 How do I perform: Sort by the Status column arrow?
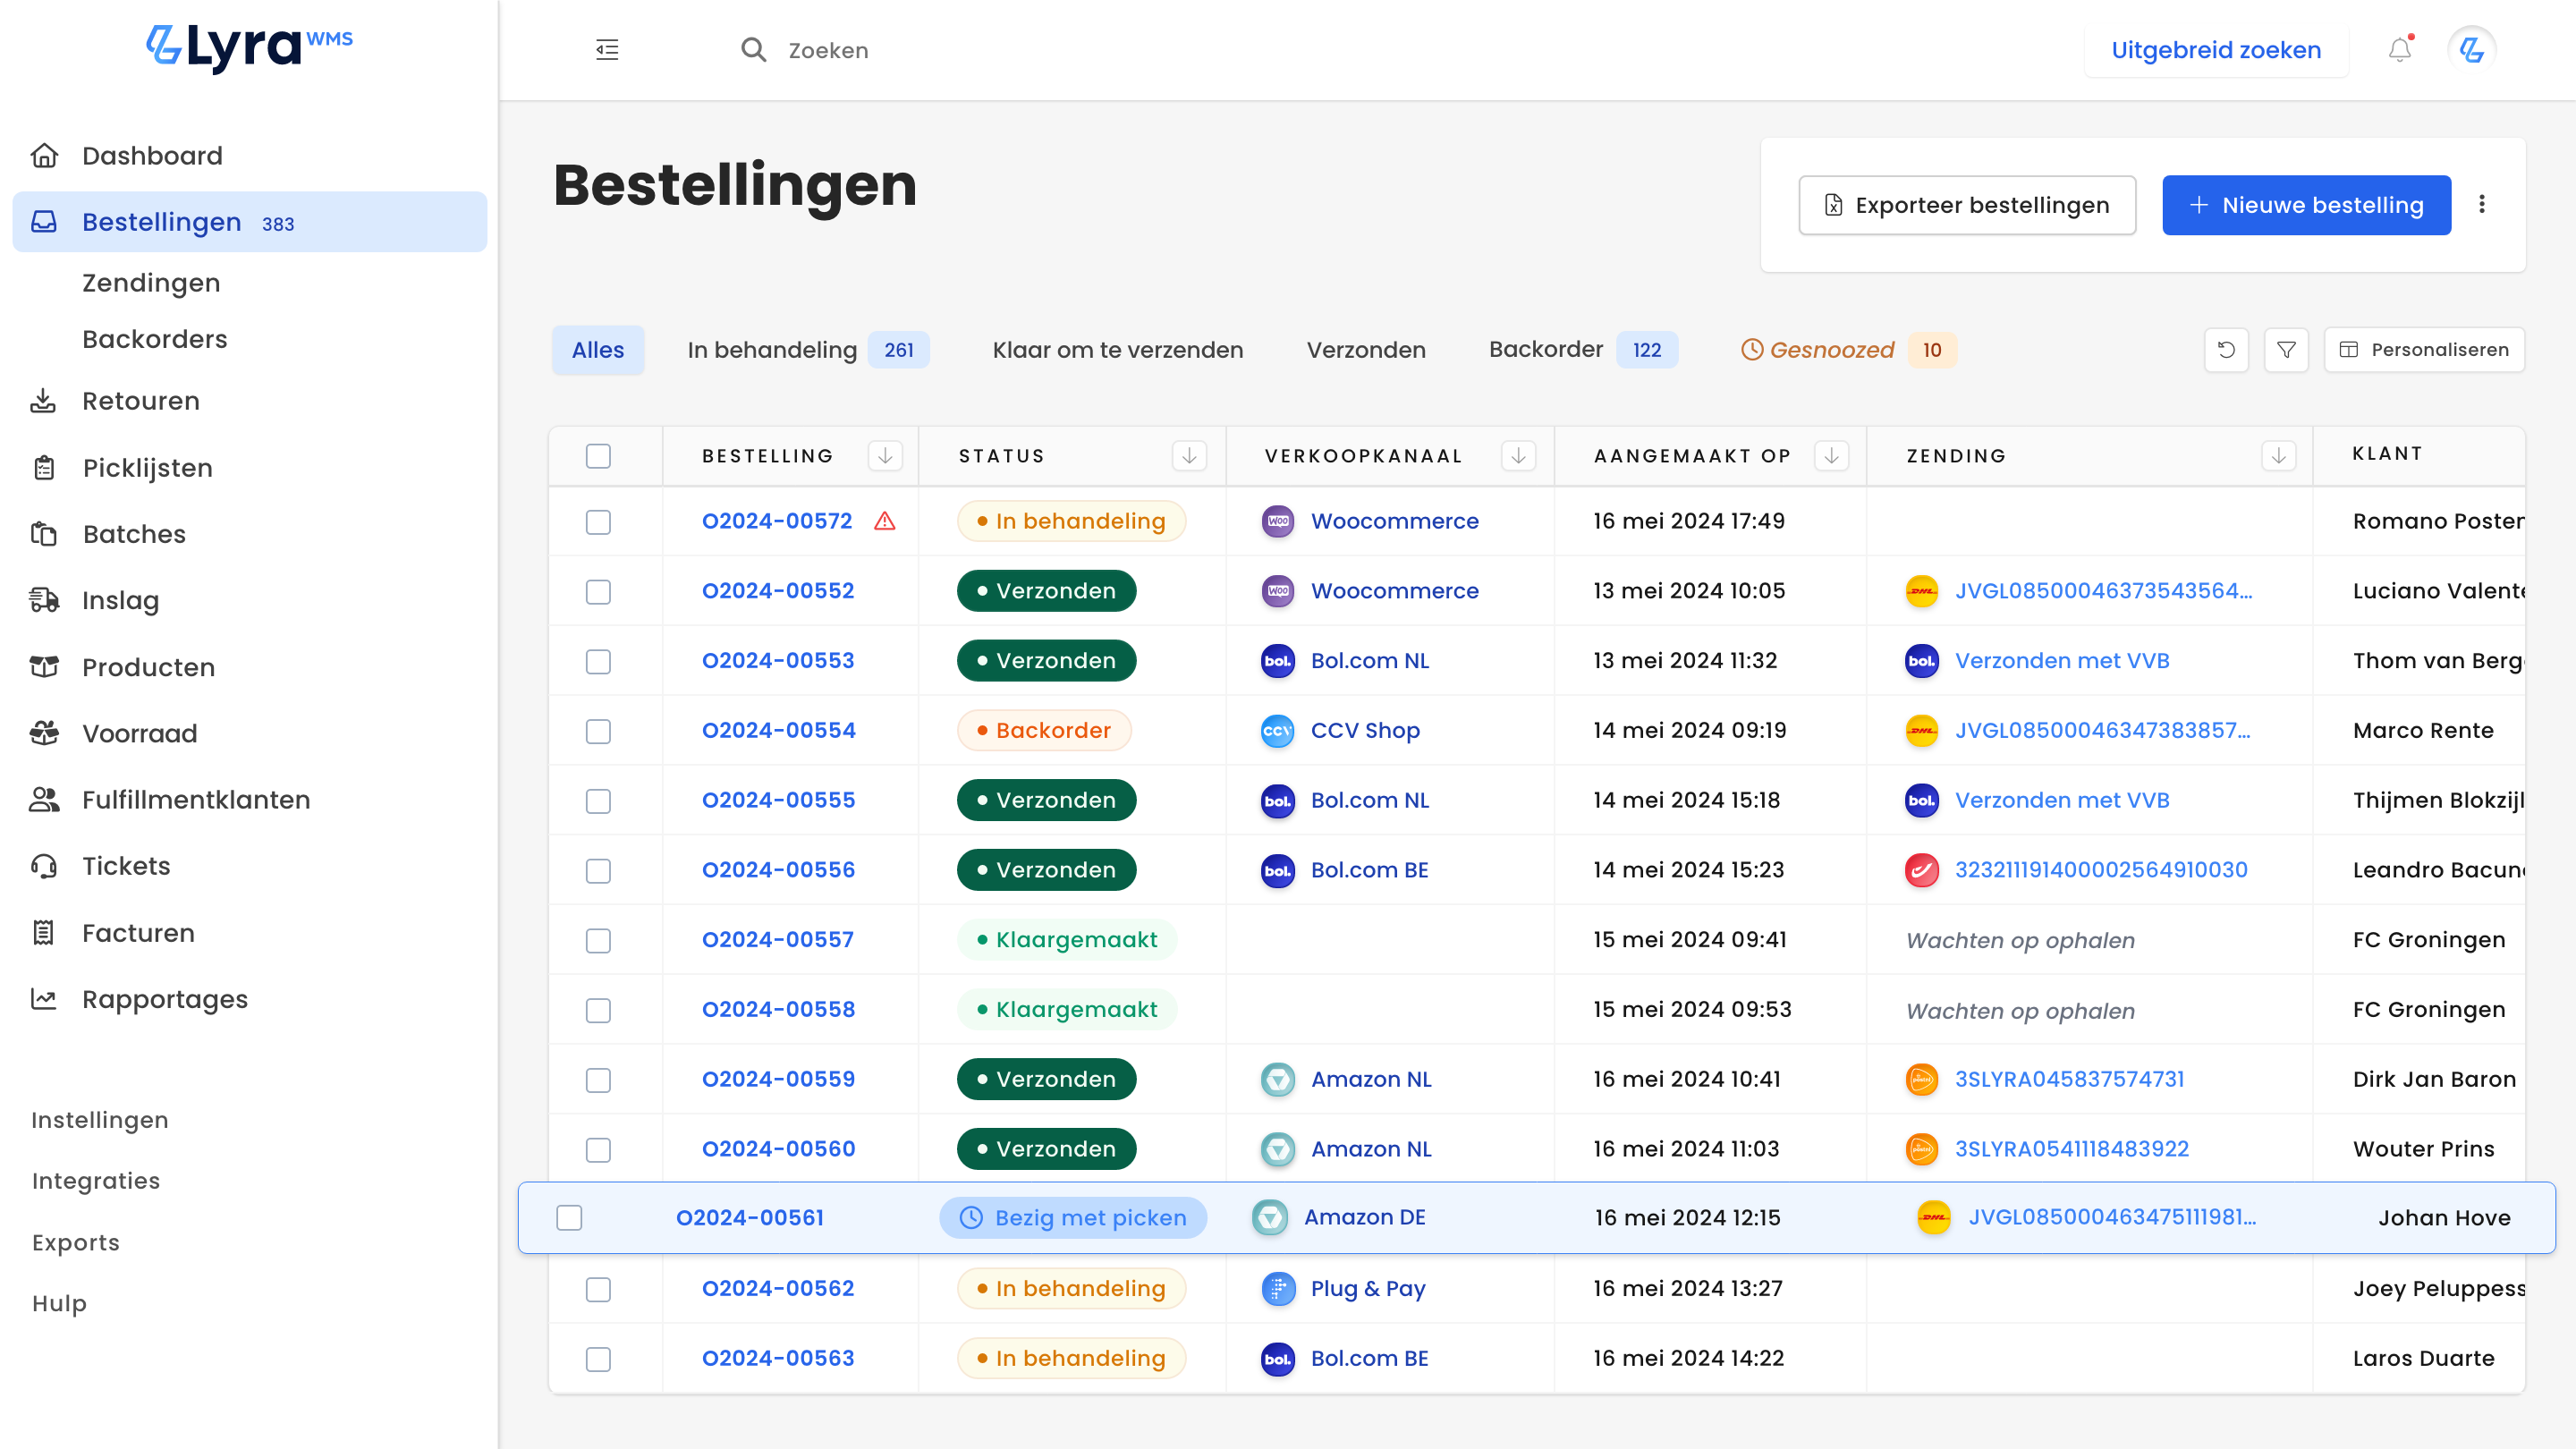pos(1189,456)
